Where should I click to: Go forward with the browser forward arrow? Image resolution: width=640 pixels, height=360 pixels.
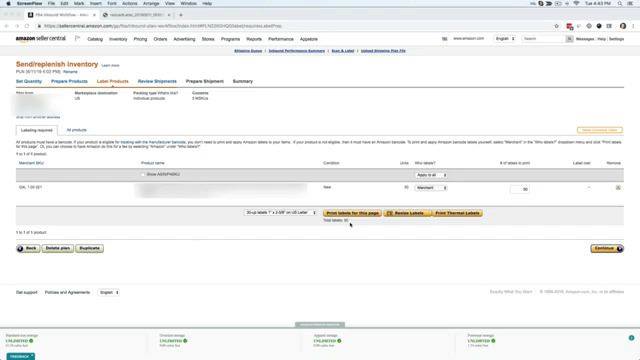pos(17,26)
